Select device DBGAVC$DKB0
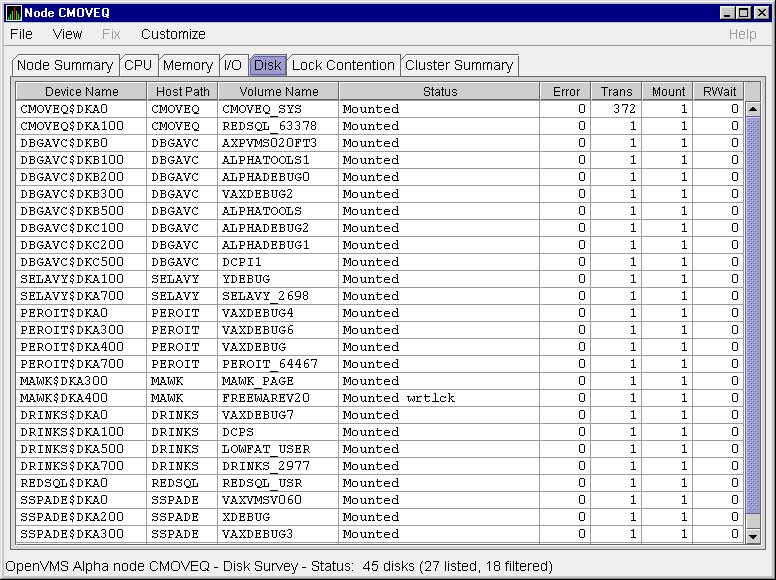This screenshot has width=776, height=580. [x=64, y=143]
